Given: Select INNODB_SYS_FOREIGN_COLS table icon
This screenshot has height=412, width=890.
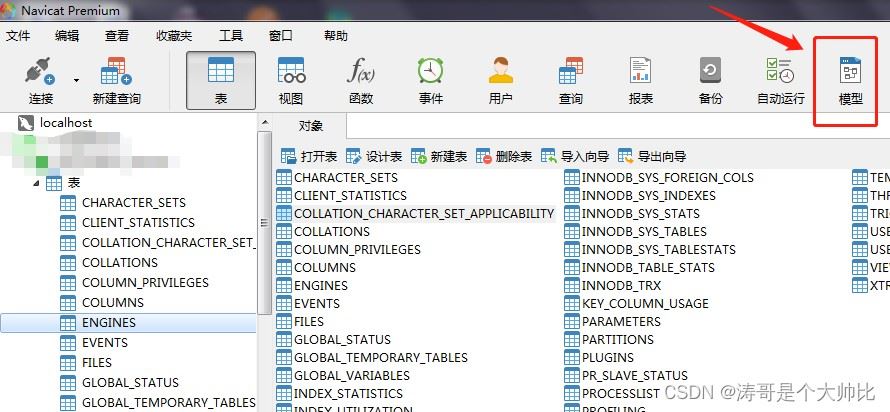Looking at the screenshot, I should point(572,178).
